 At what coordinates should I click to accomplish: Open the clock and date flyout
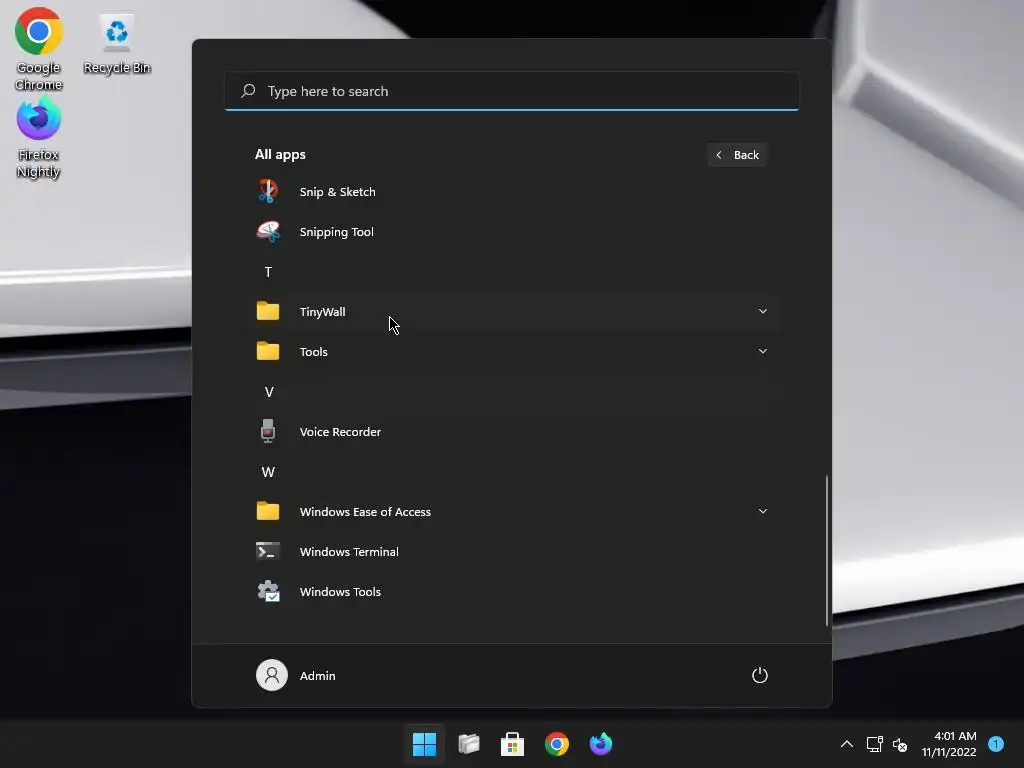tap(949, 744)
